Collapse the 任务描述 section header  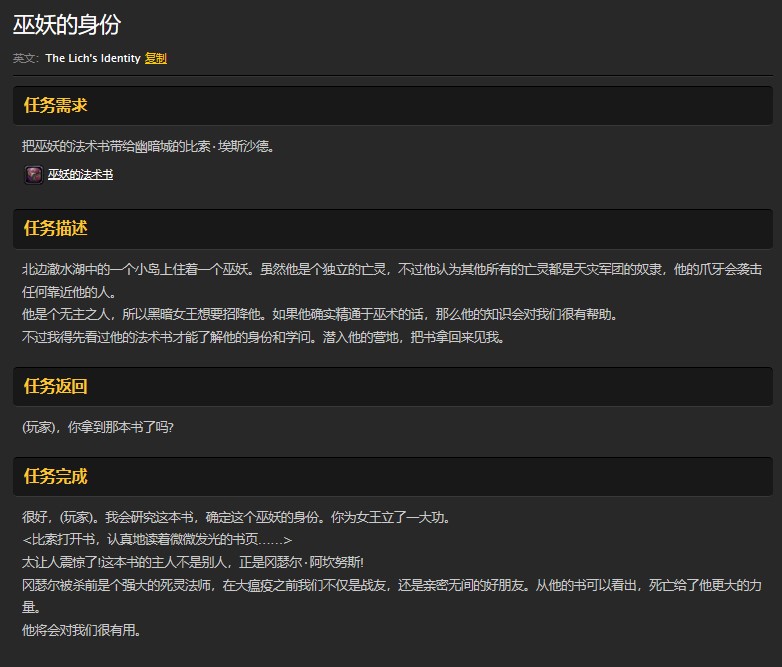56,228
